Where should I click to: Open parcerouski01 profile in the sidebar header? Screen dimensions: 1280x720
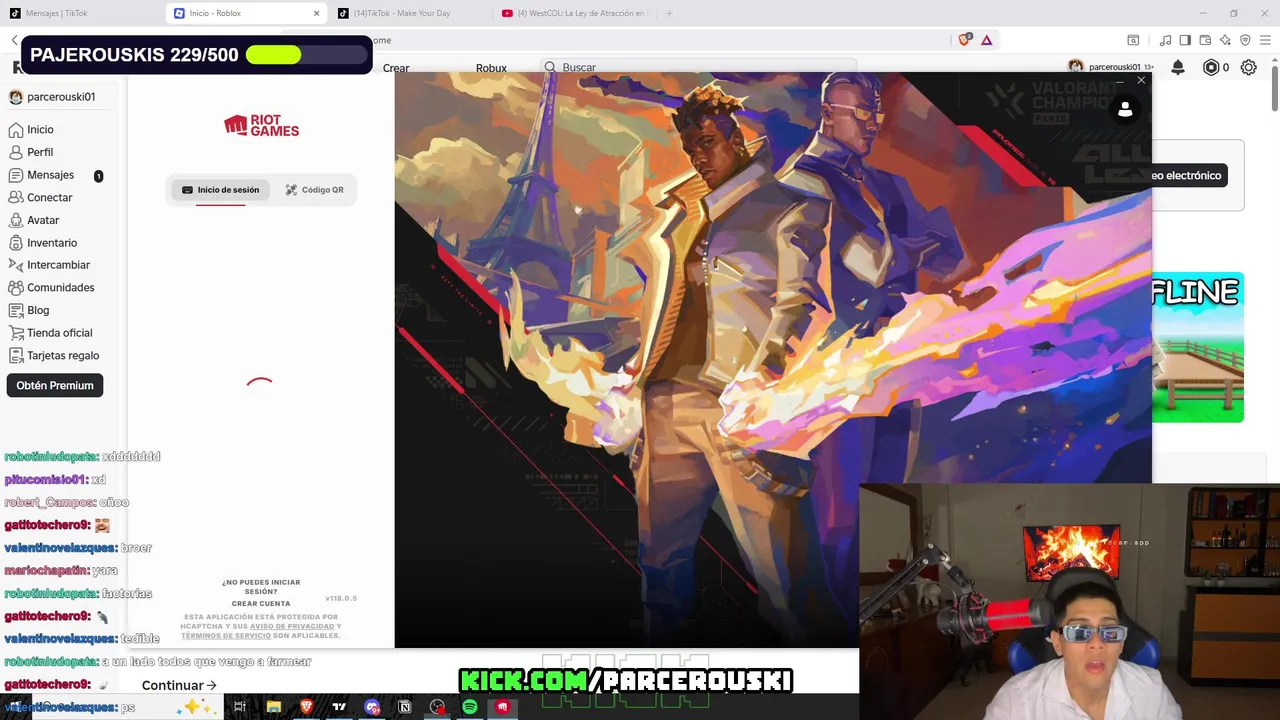pyautogui.click(x=52, y=97)
